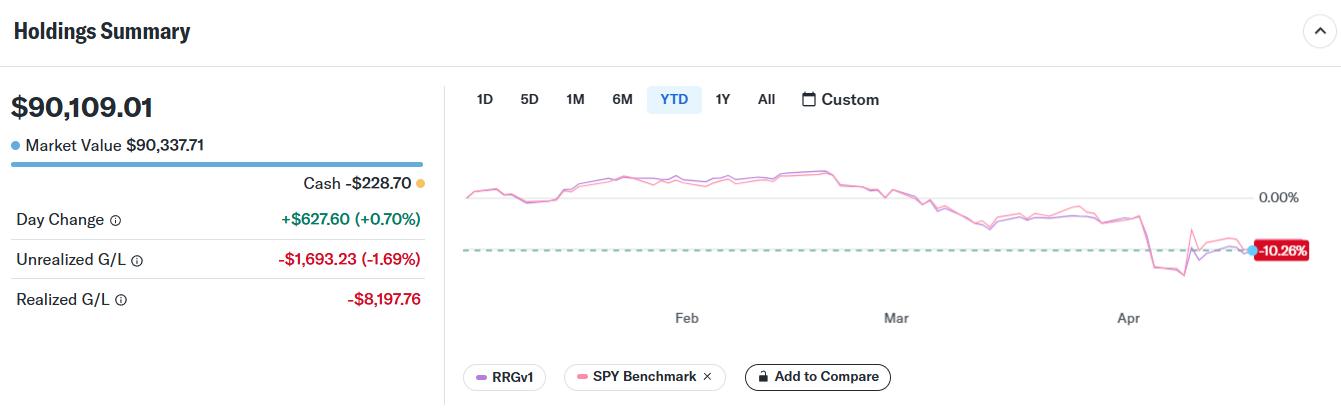
Task: Click the Realized G/L info icon
Action: 121,300
